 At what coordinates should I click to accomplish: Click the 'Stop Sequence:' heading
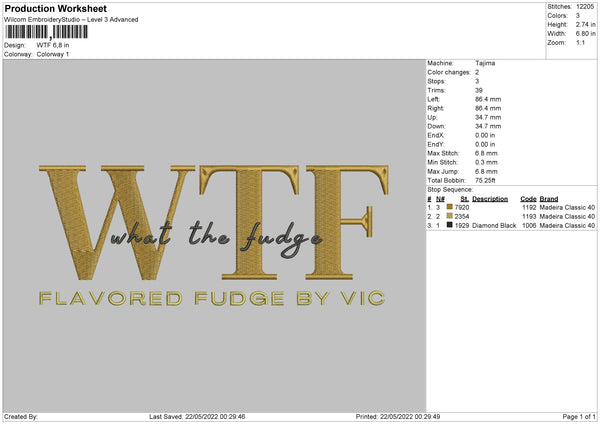point(450,190)
